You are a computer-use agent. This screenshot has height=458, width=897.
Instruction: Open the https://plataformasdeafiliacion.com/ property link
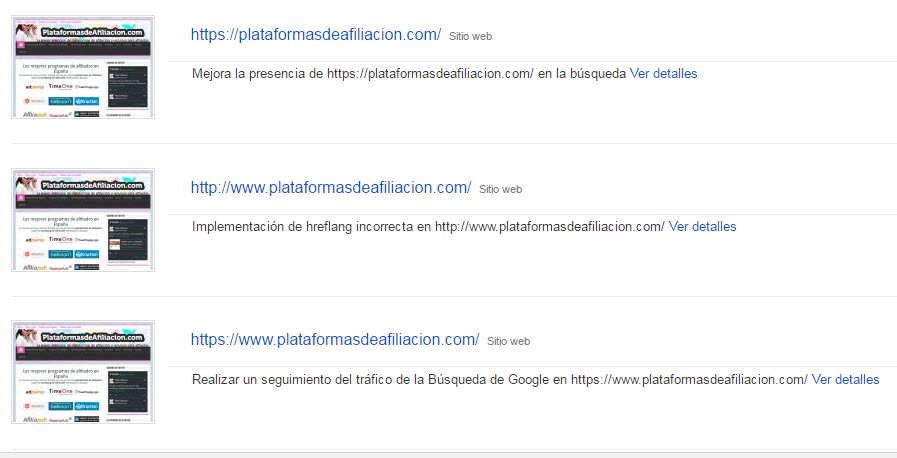[x=316, y=35]
